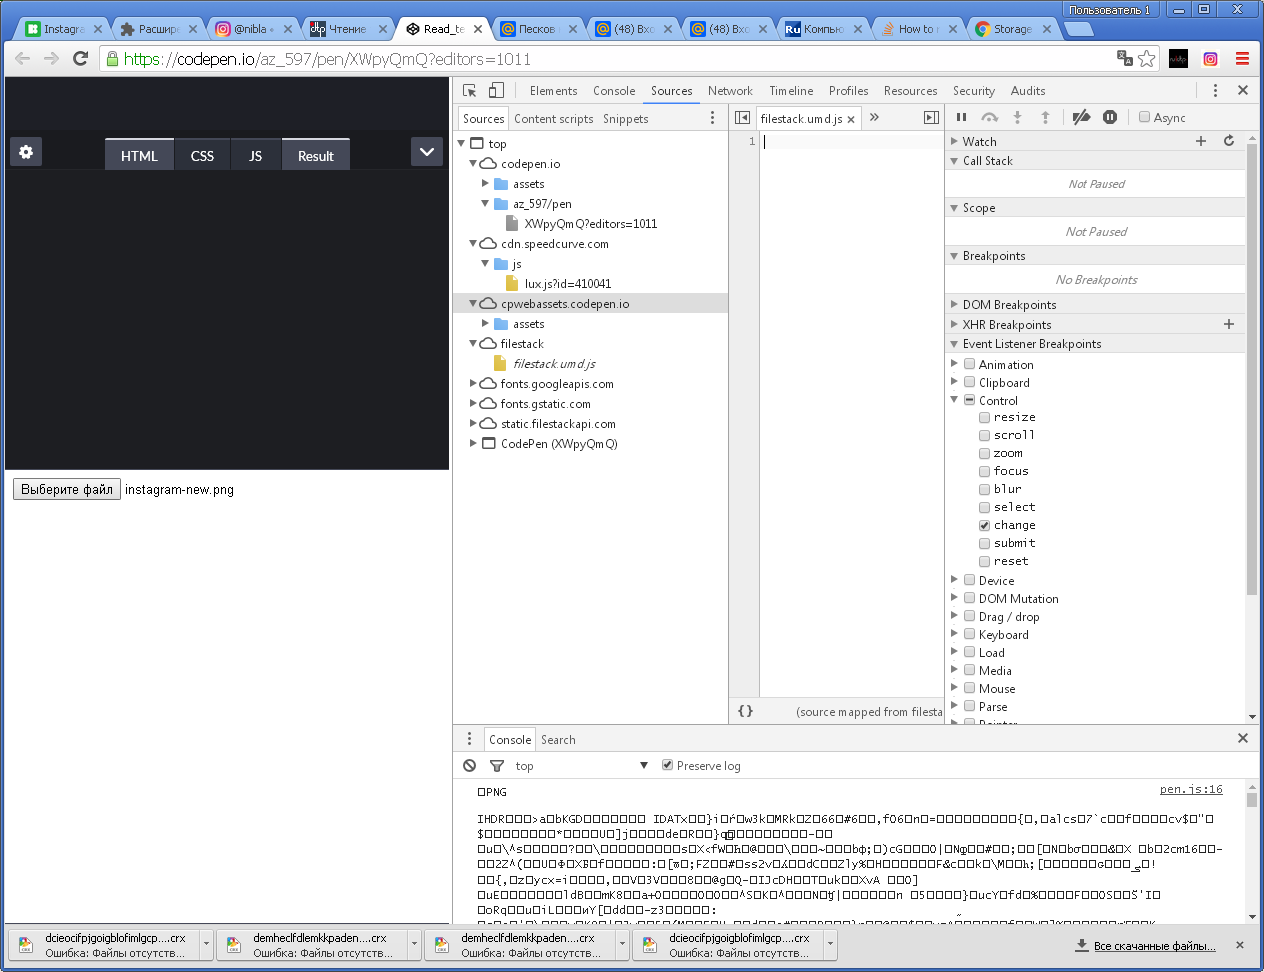Check the resize event breakpoint checkbox

tap(984, 417)
